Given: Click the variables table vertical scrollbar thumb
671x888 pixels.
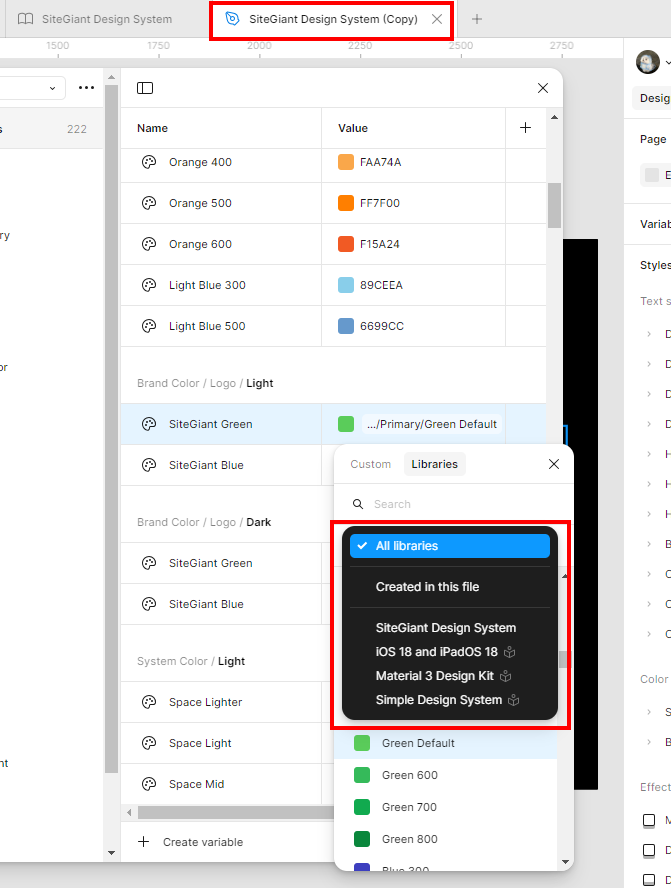Looking at the screenshot, I should 554,205.
